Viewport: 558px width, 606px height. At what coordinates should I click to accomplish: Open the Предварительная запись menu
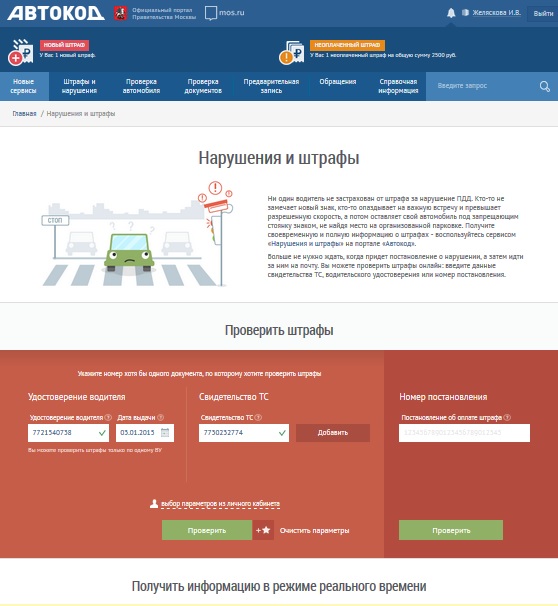click(271, 86)
